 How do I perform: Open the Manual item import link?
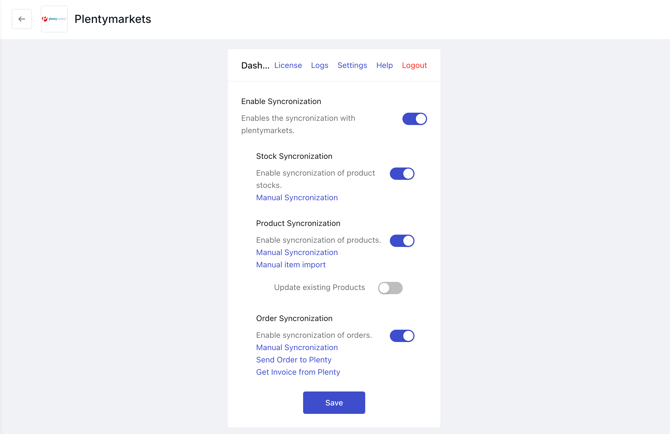tap(291, 265)
